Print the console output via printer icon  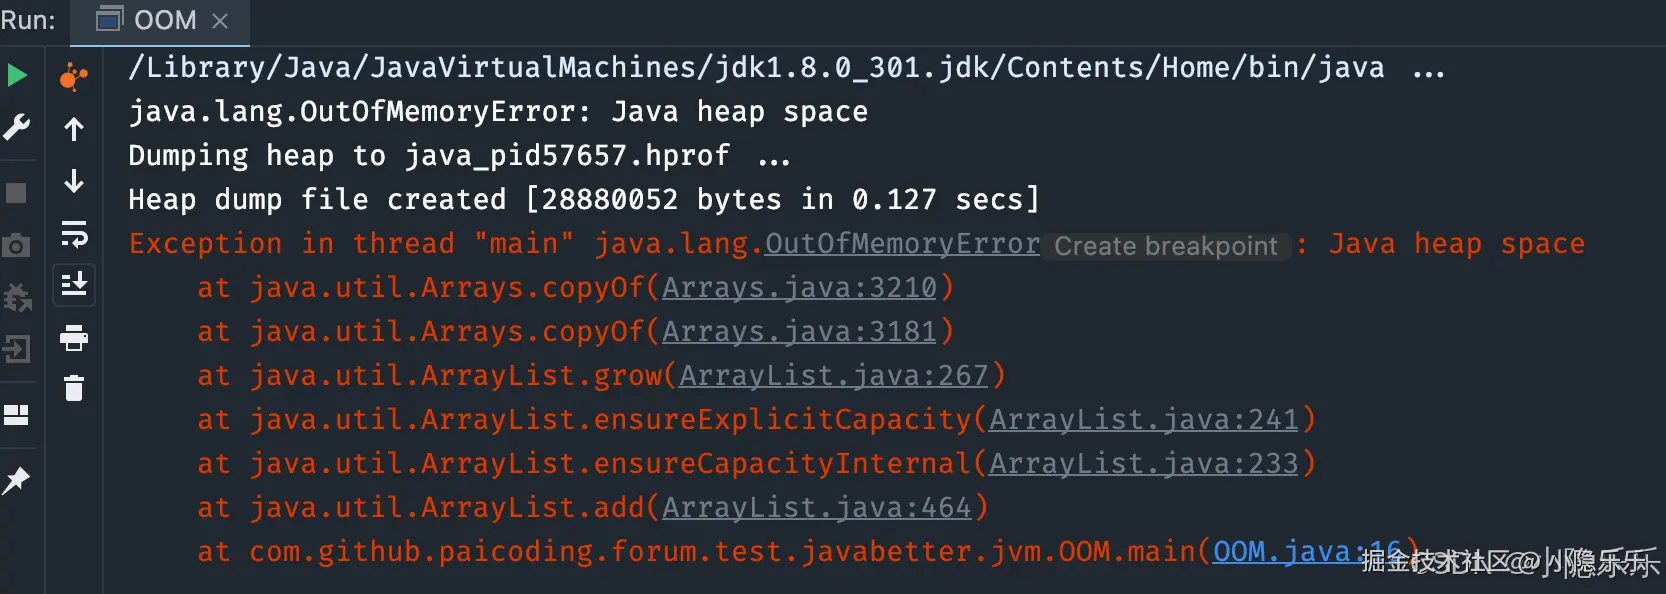click(x=74, y=338)
